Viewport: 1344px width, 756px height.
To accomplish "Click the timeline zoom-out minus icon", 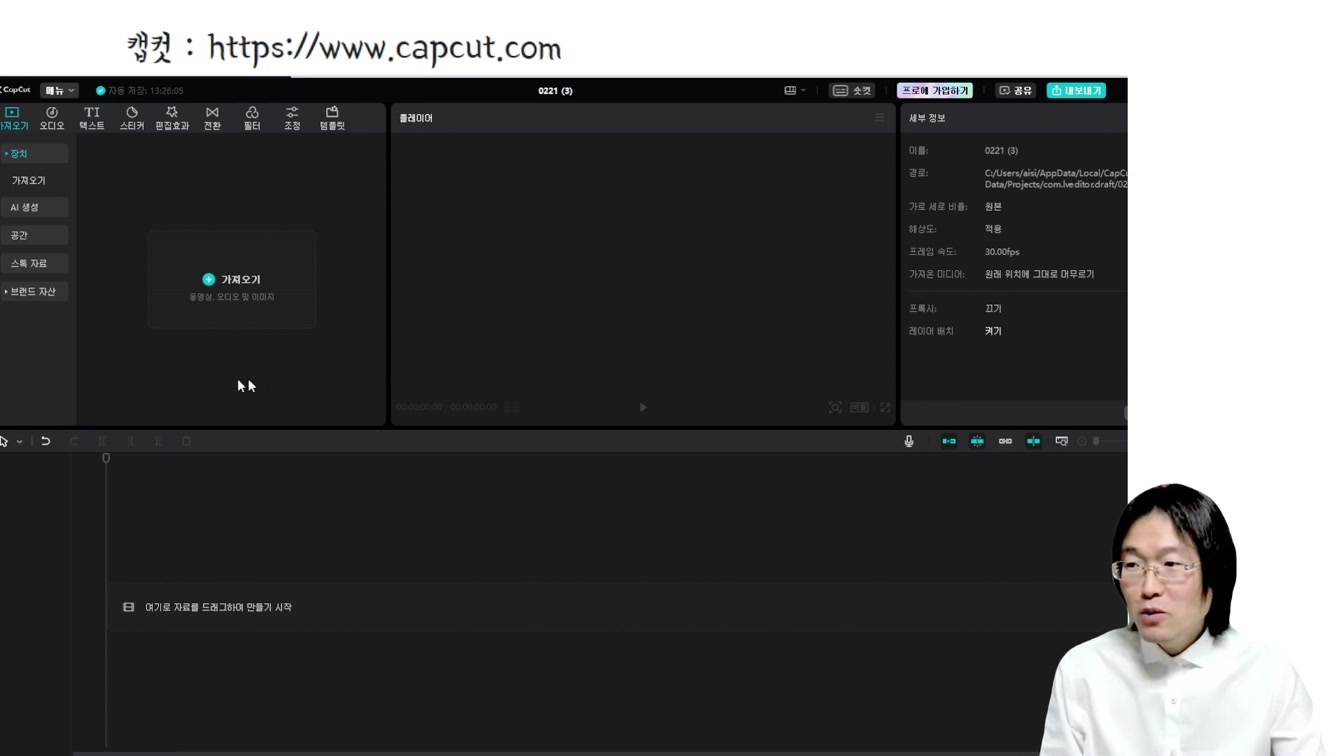I will [x=1082, y=441].
